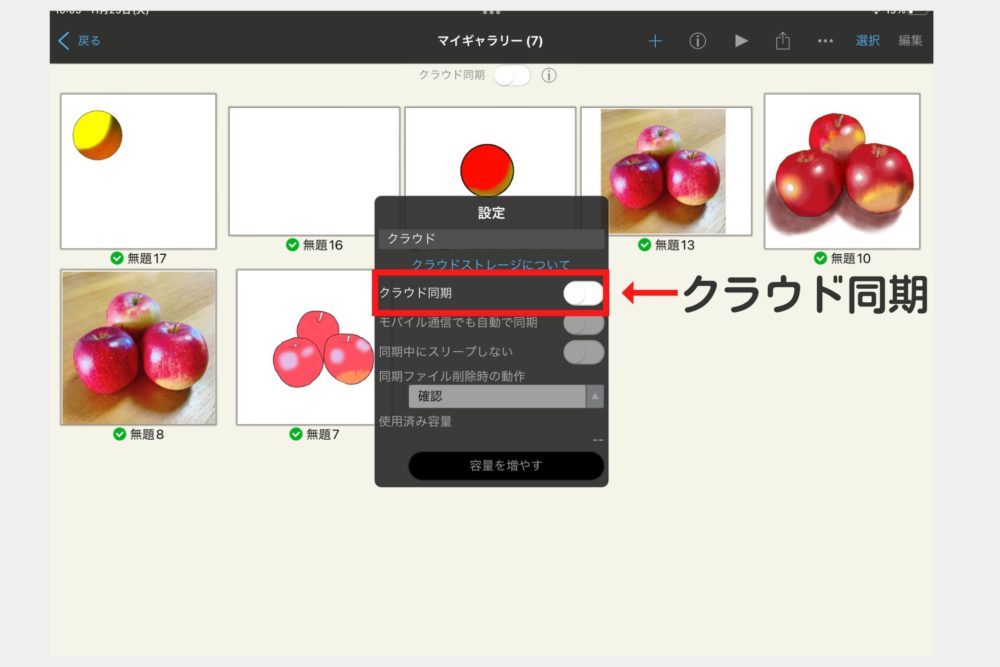The height and width of the screenshot is (667, 1000).
Task: Click green sync checkmark for 無題17
Action: [x=118, y=258]
